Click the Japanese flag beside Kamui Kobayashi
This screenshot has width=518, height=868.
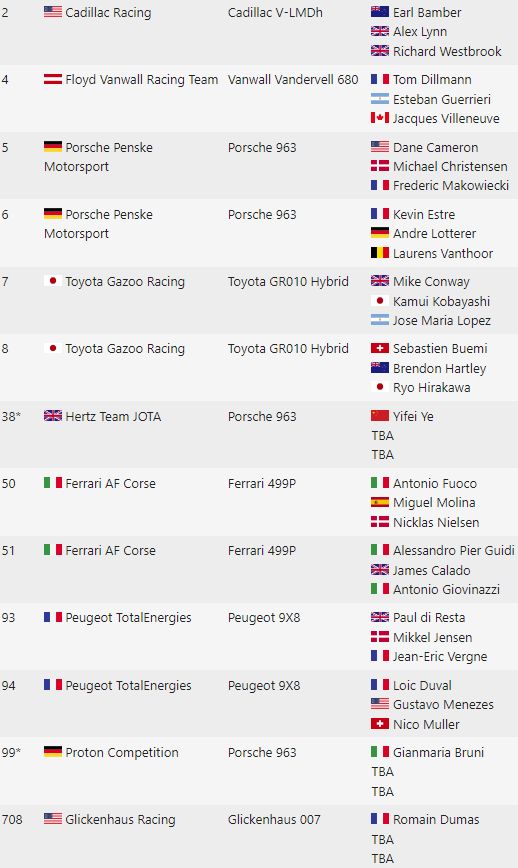point(380,301)
